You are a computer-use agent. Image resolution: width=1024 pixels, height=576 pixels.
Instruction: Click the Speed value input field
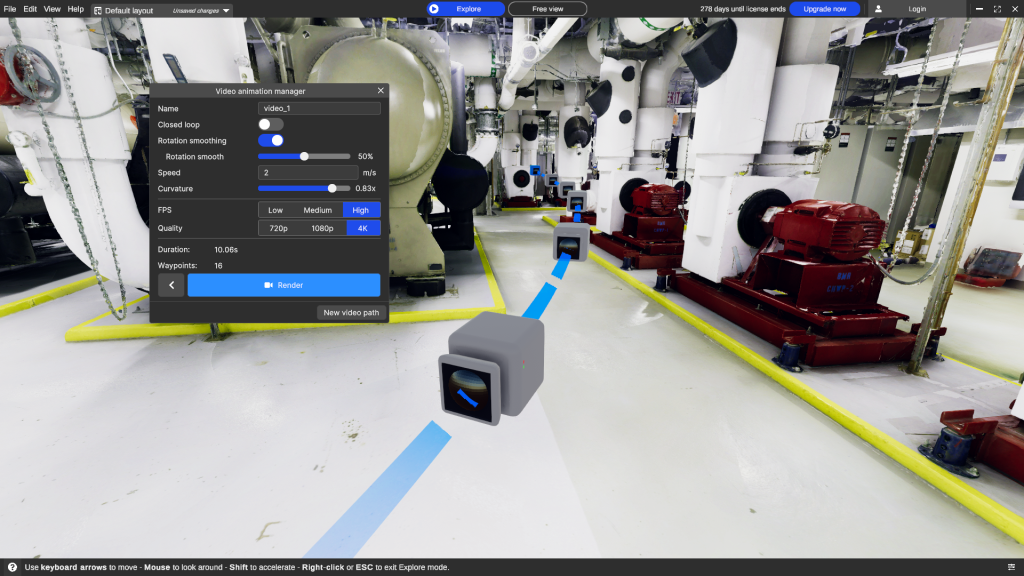coord(307,173)
